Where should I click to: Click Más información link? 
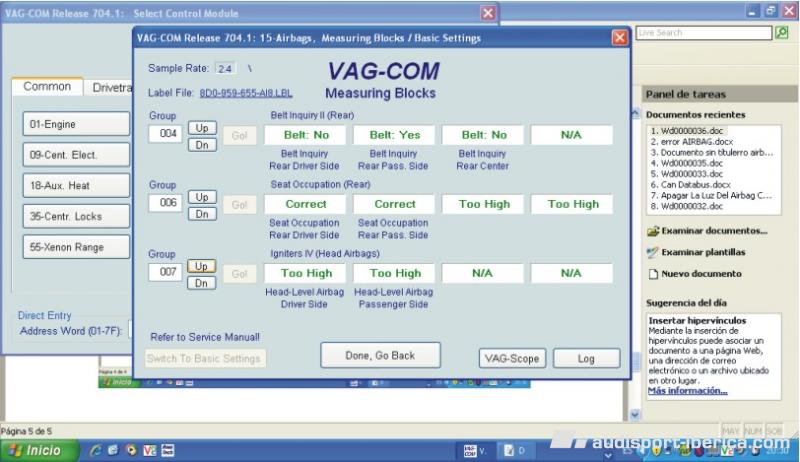coord(687,391)
